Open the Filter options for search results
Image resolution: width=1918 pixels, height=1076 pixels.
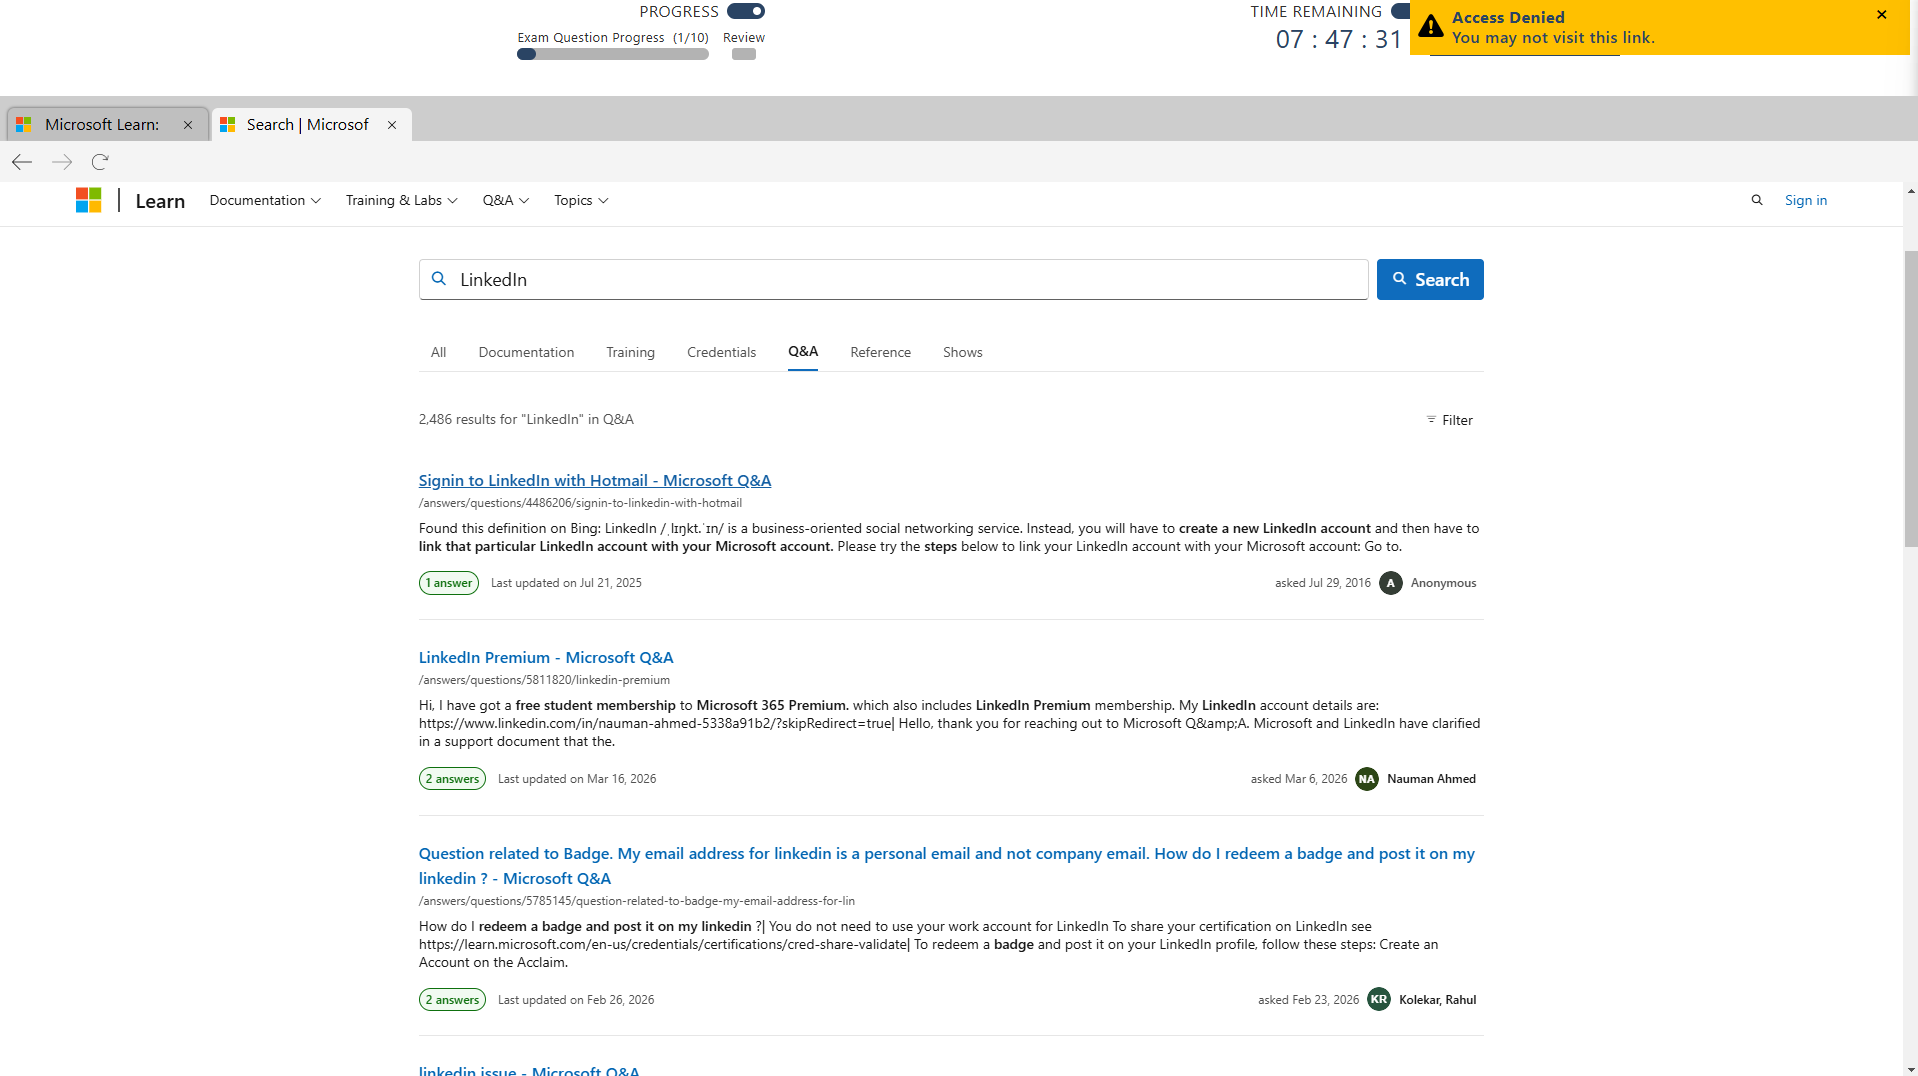[x=1449, y=420]
